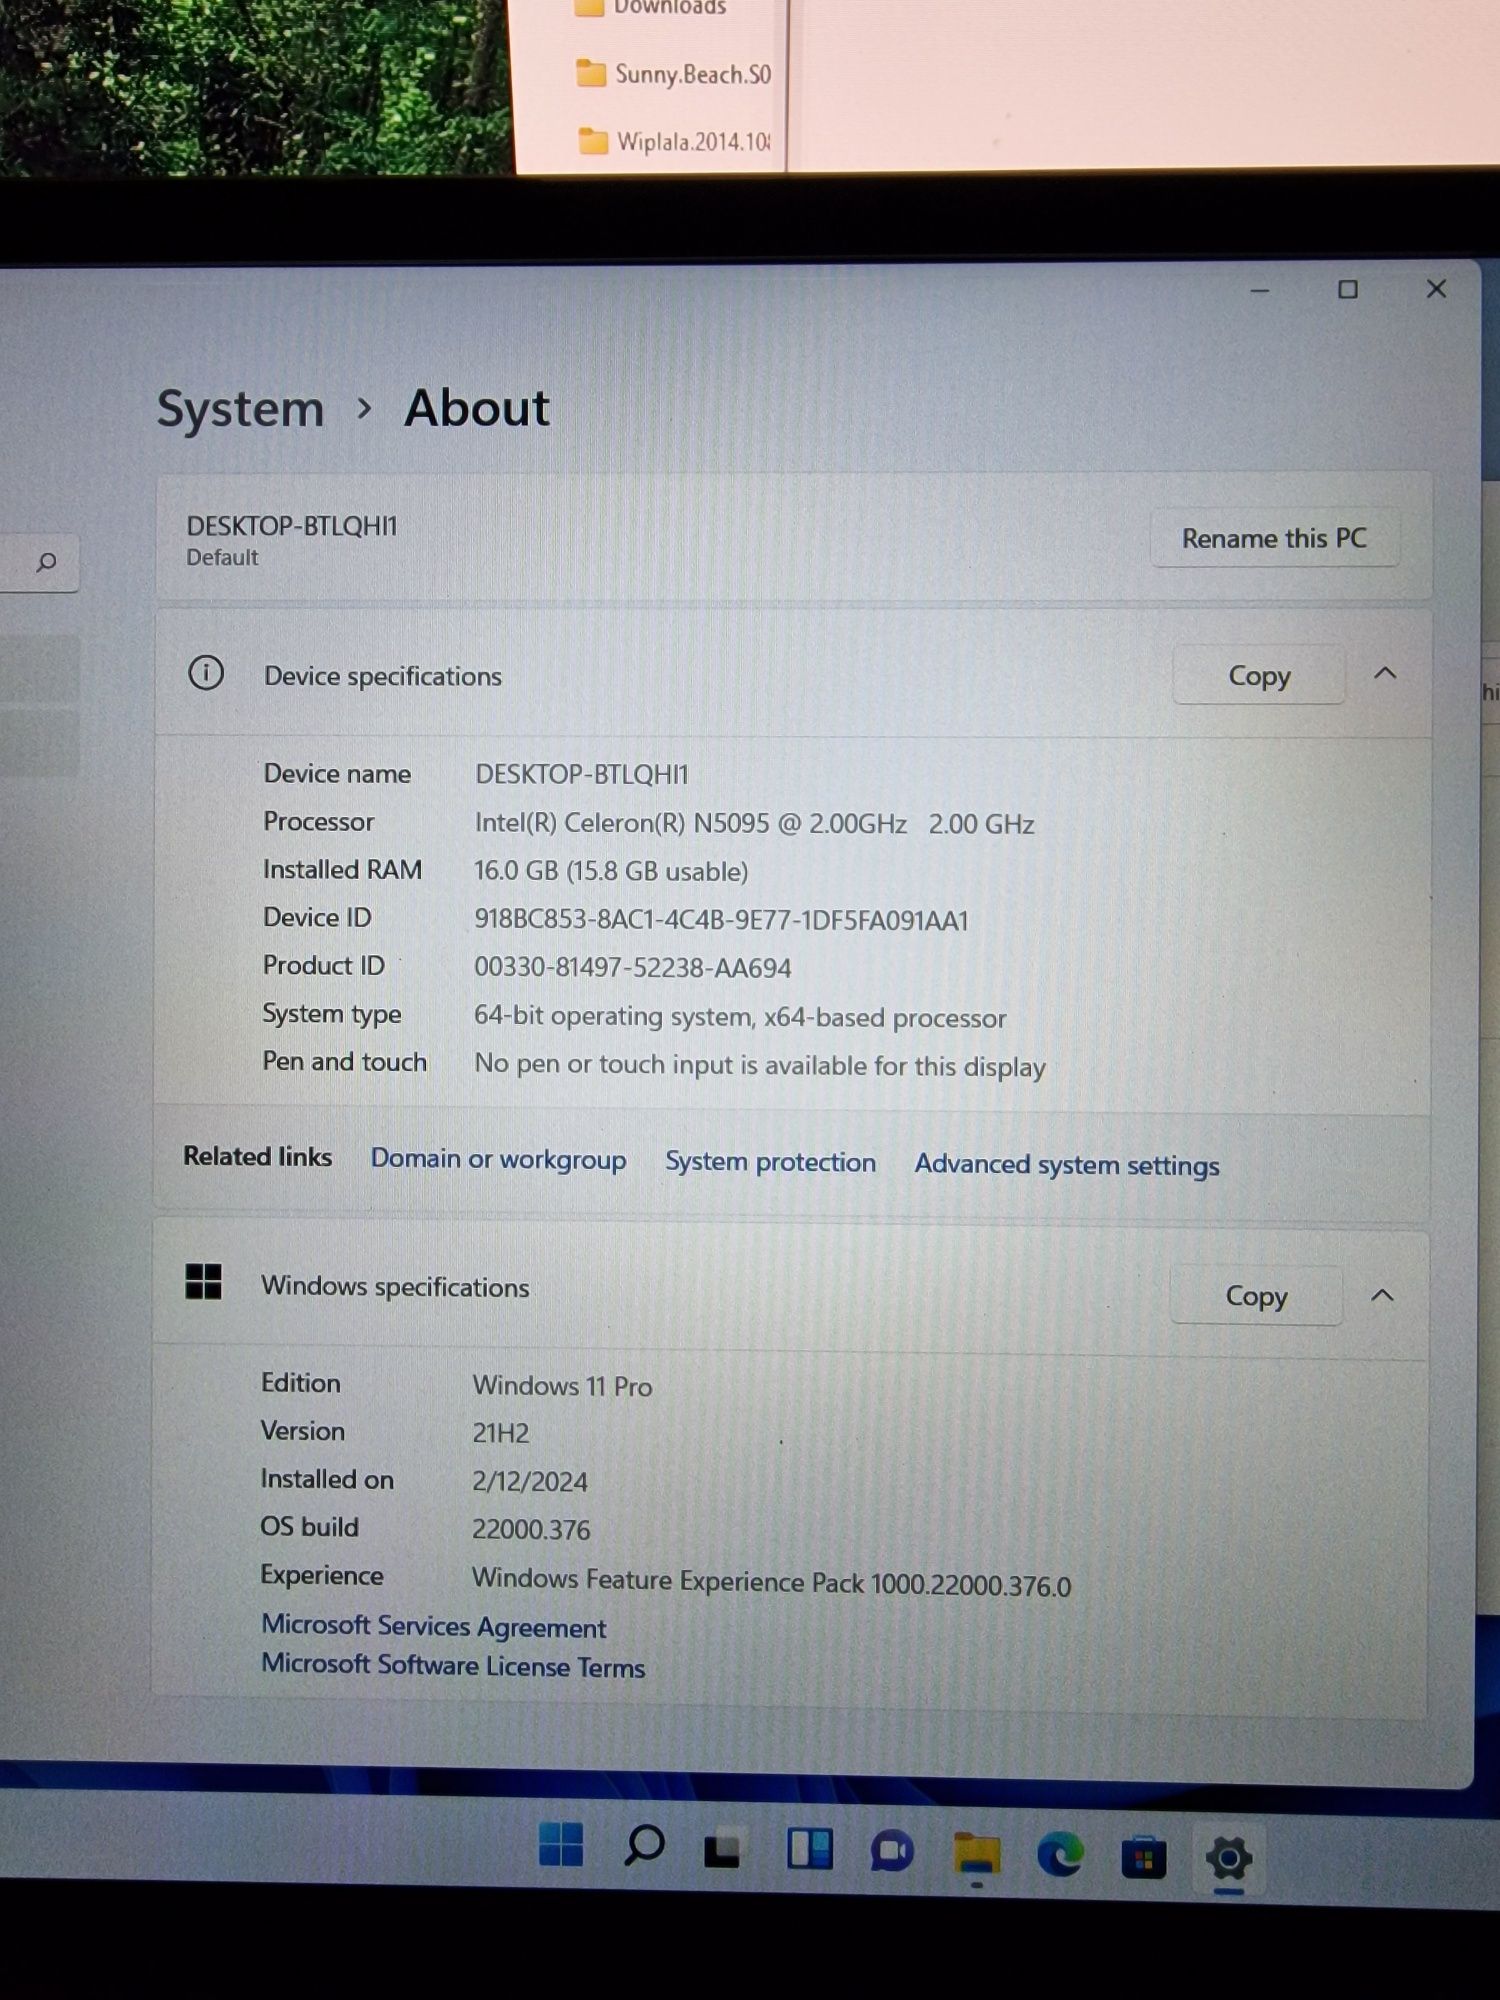The height and width of the screenshot is (2000, 1500).
Task: Open Task View on the taskbar
Action: (722, 1850)
